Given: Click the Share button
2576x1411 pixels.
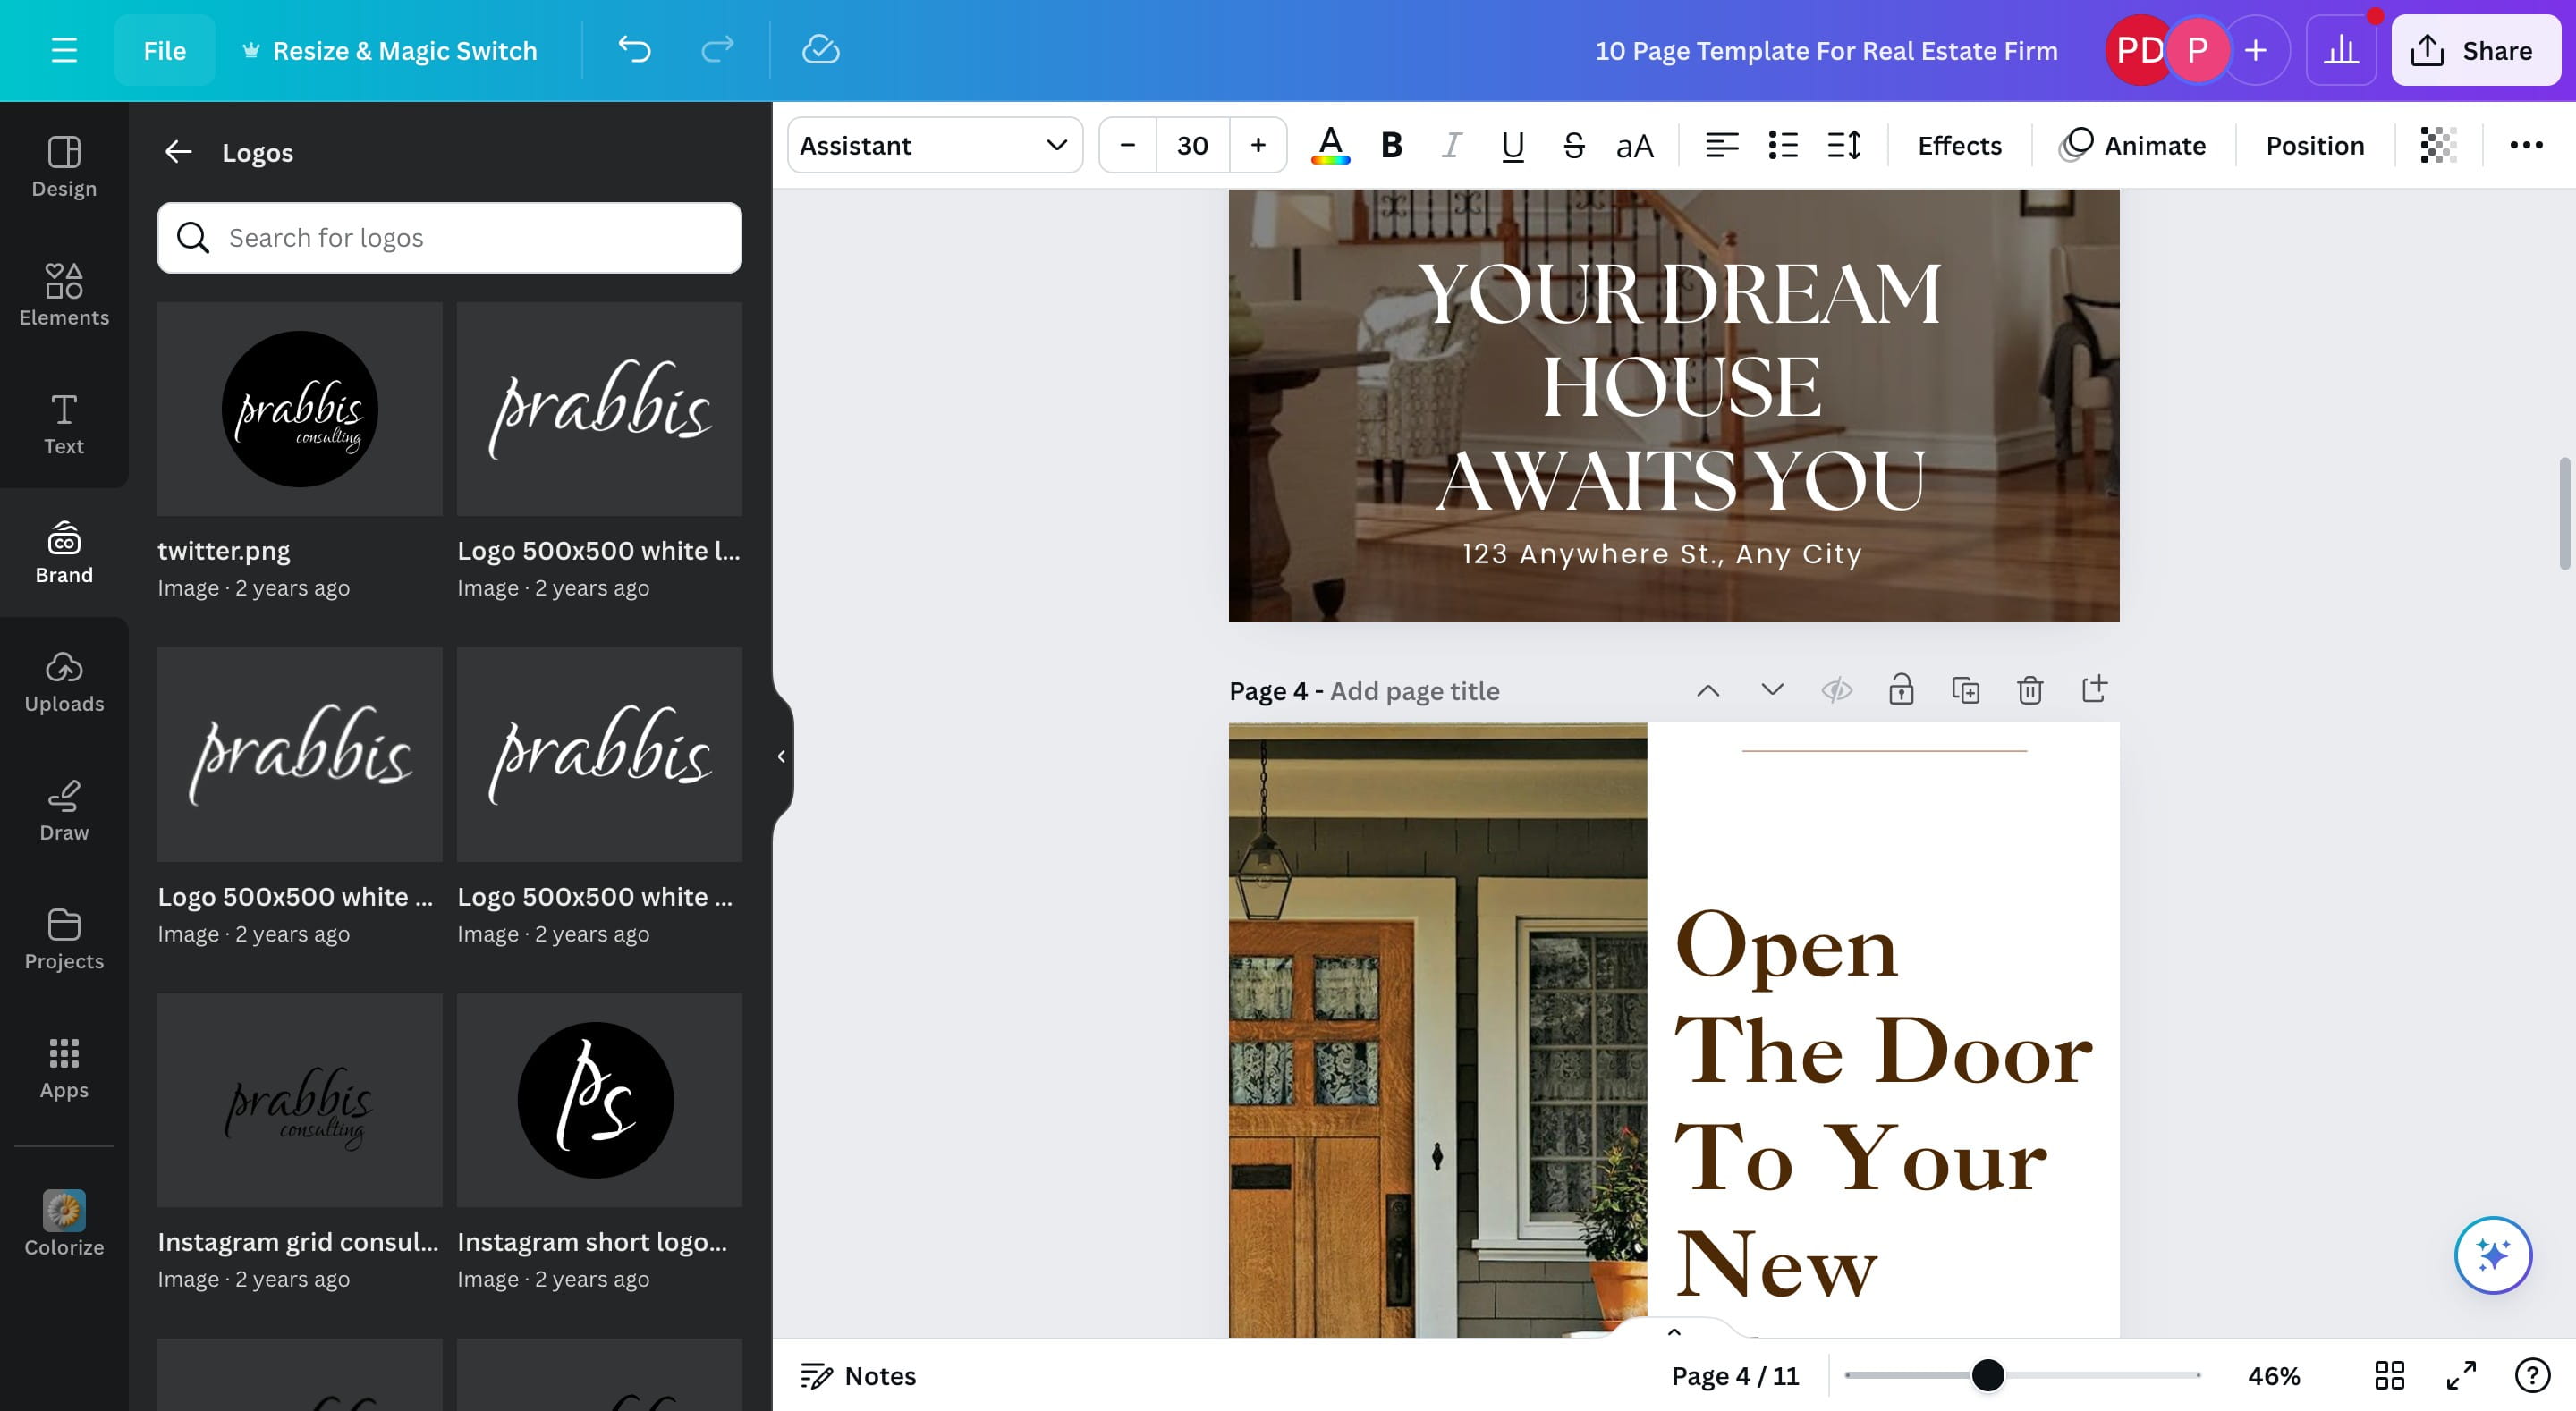Looking at the screenshot, I should 2475,50.
